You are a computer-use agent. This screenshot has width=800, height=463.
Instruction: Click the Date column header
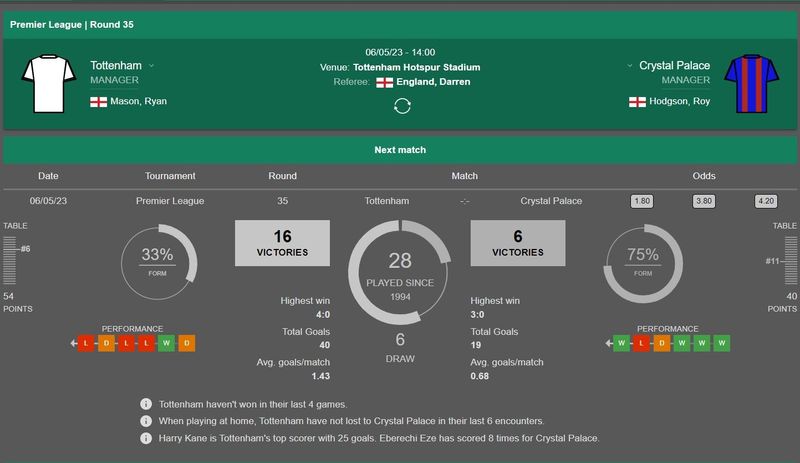[48, 176]
